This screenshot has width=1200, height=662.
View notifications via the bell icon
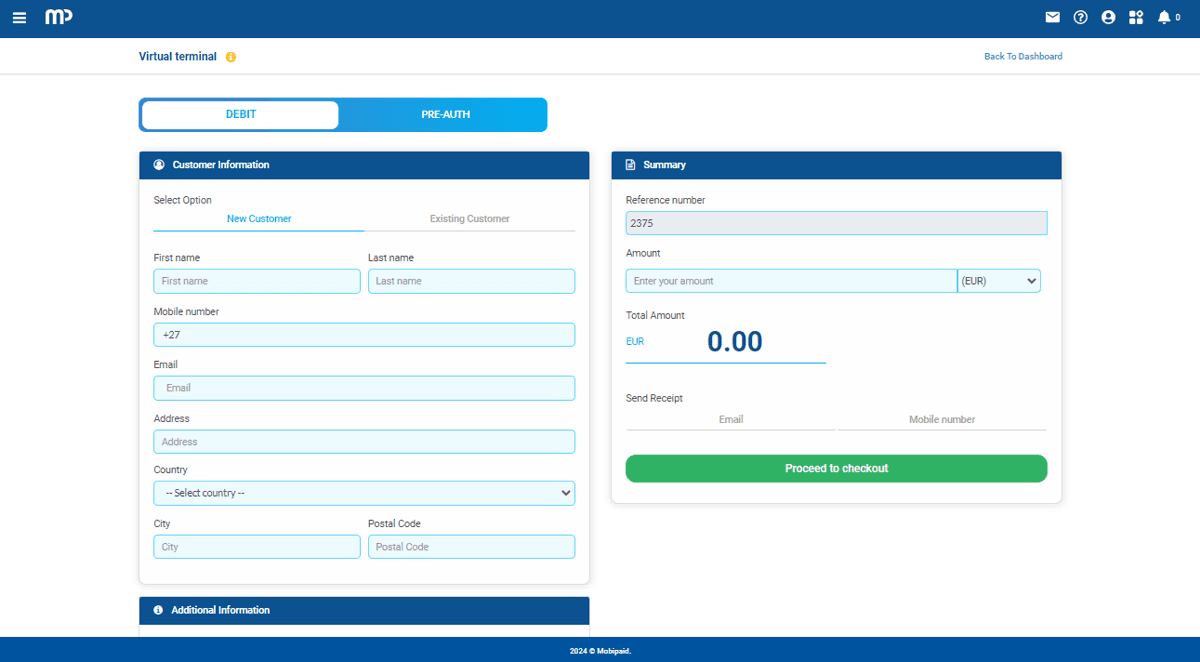pos(1164,17)
